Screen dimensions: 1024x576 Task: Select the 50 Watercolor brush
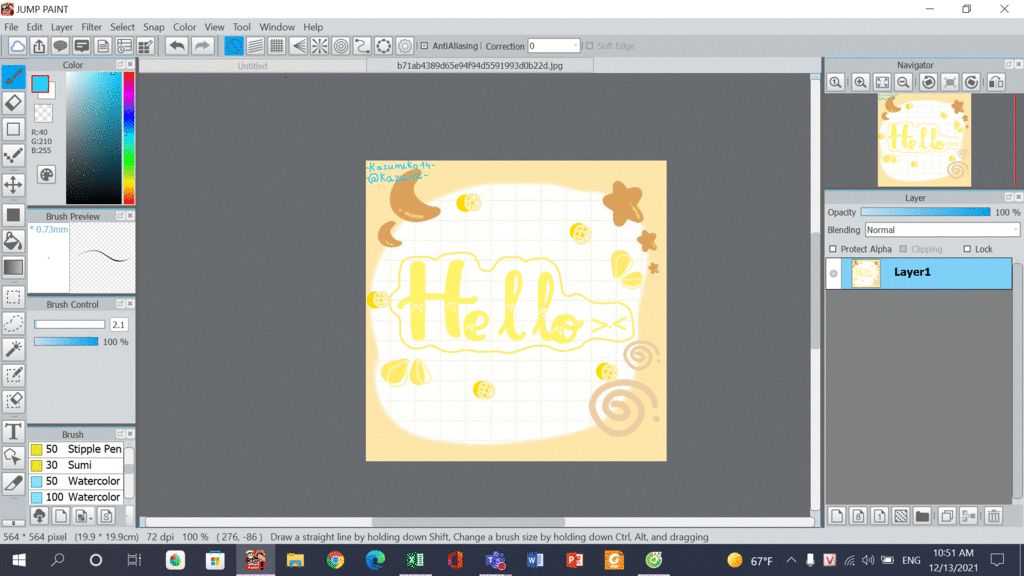tap(76, 481)
